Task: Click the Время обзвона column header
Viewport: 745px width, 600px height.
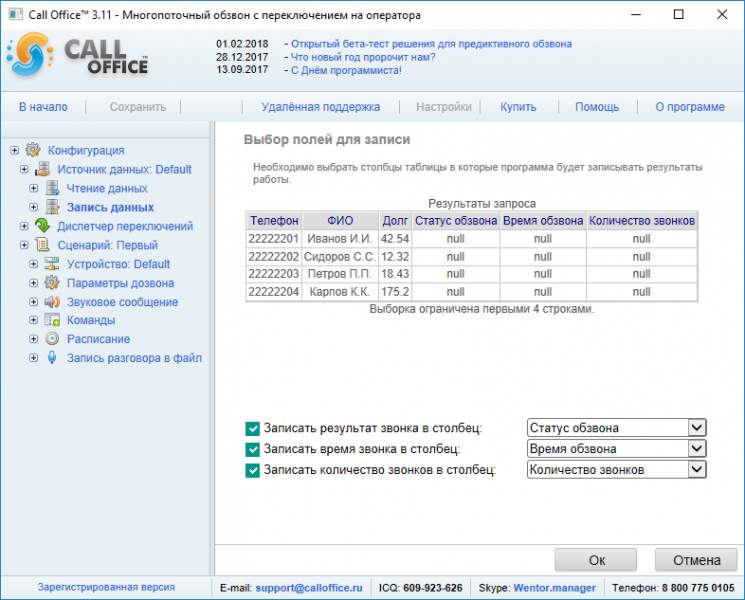Action: (543, 221)
